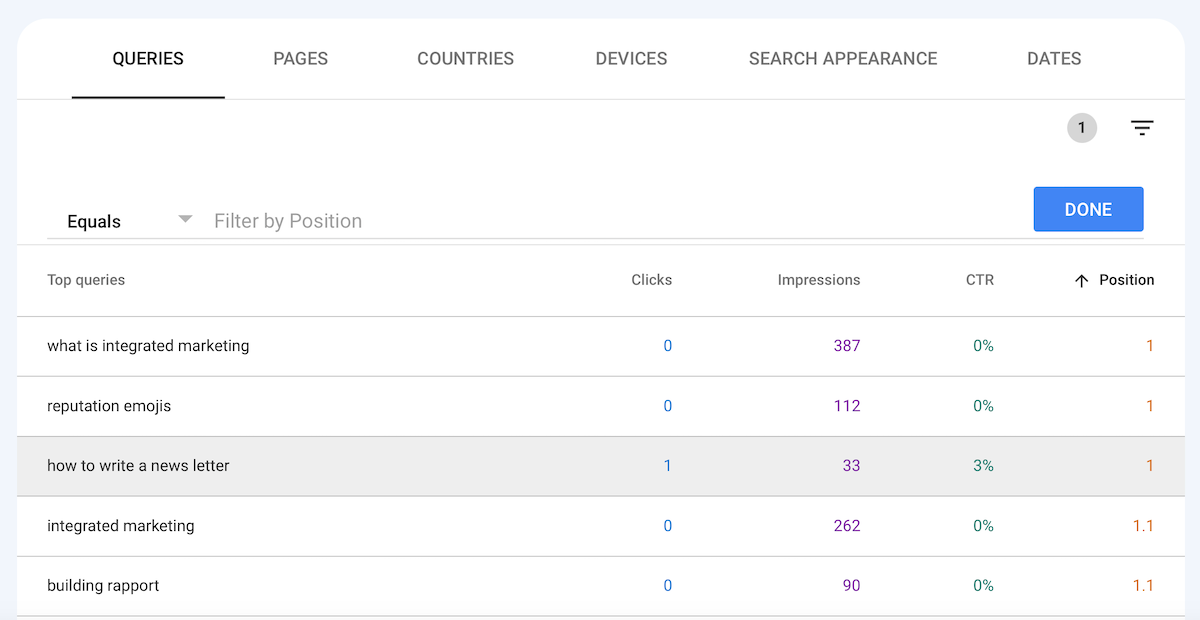Click the 33 impressions value
Image resolution: width=1200 pixels, height=620 pixels.
coord(851,466)
